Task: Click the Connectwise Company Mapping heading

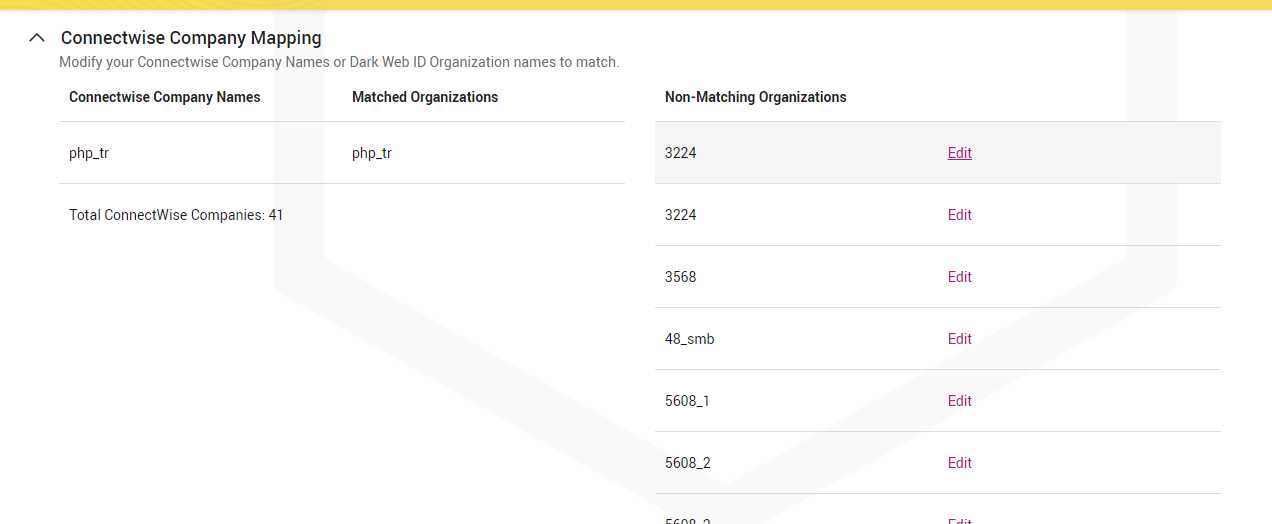Action: (x=191, y=38)
